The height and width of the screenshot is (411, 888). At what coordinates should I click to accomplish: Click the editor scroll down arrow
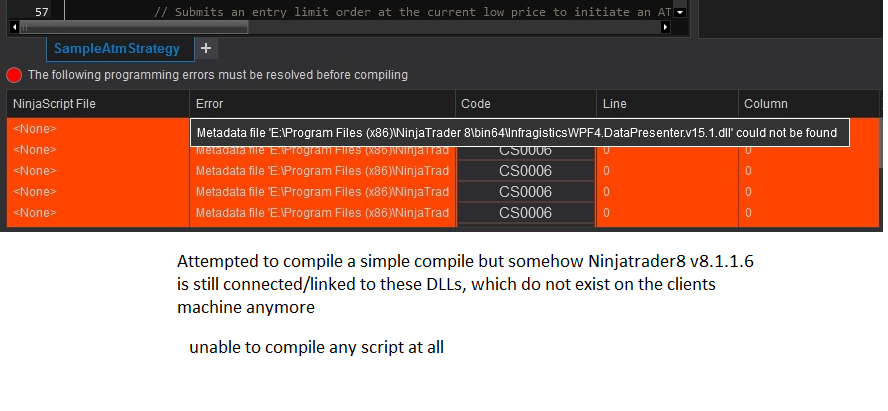click(681, 12)
